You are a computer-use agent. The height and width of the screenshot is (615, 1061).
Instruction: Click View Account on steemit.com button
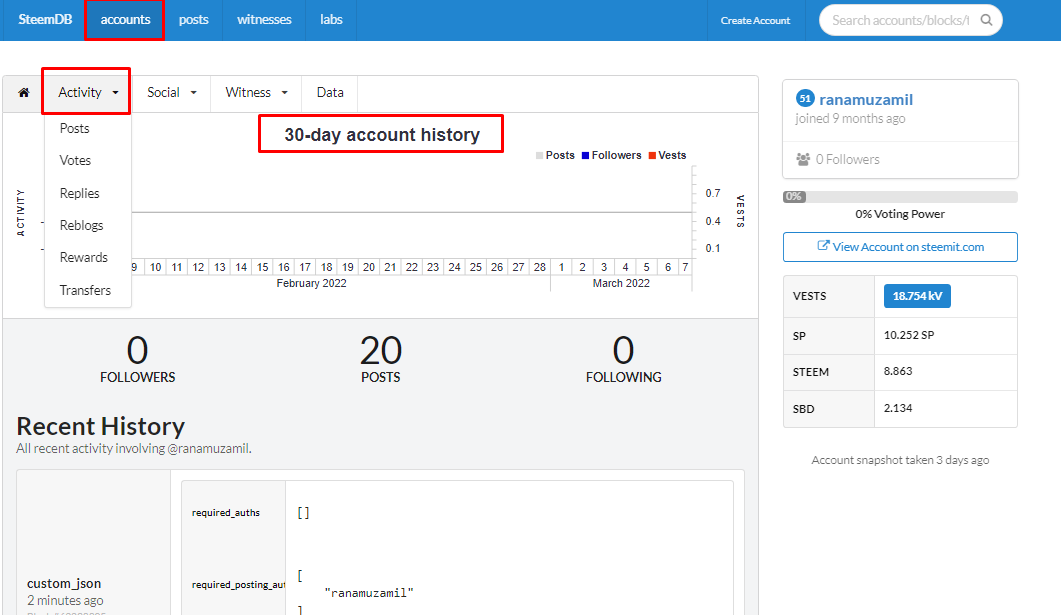(900, 247)
